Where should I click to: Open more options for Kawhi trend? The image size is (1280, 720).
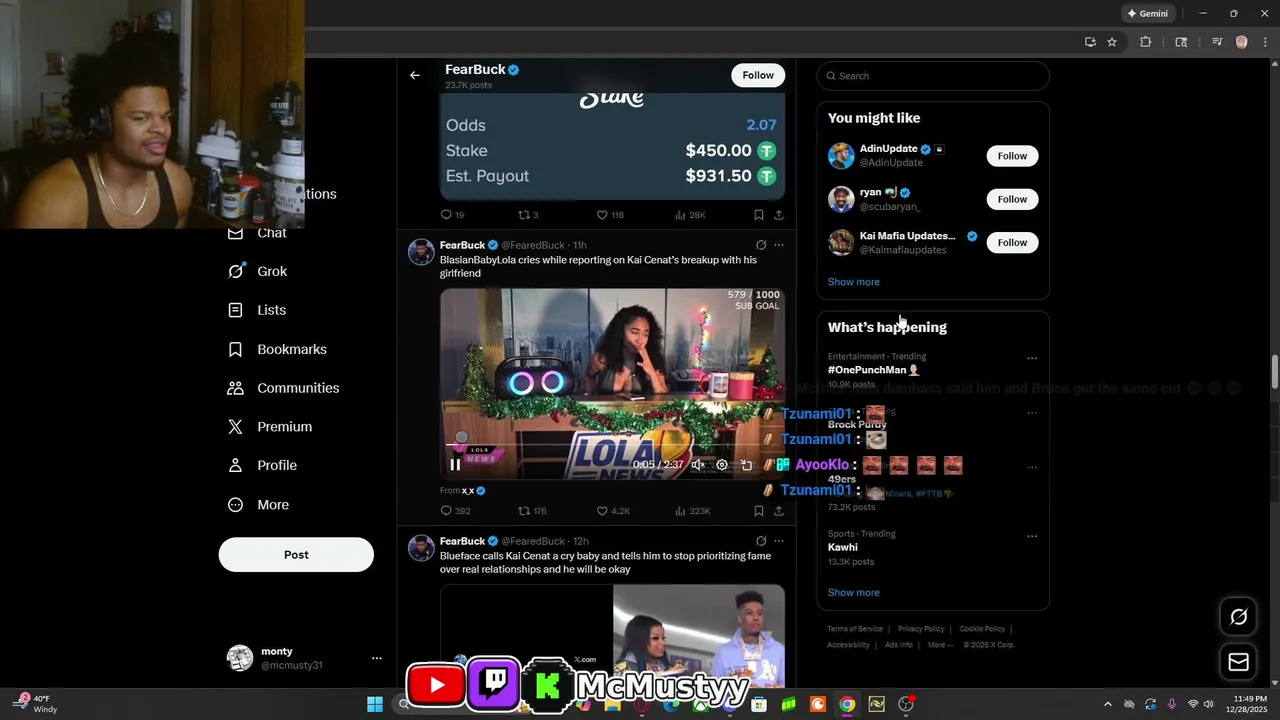[1032, 536]
